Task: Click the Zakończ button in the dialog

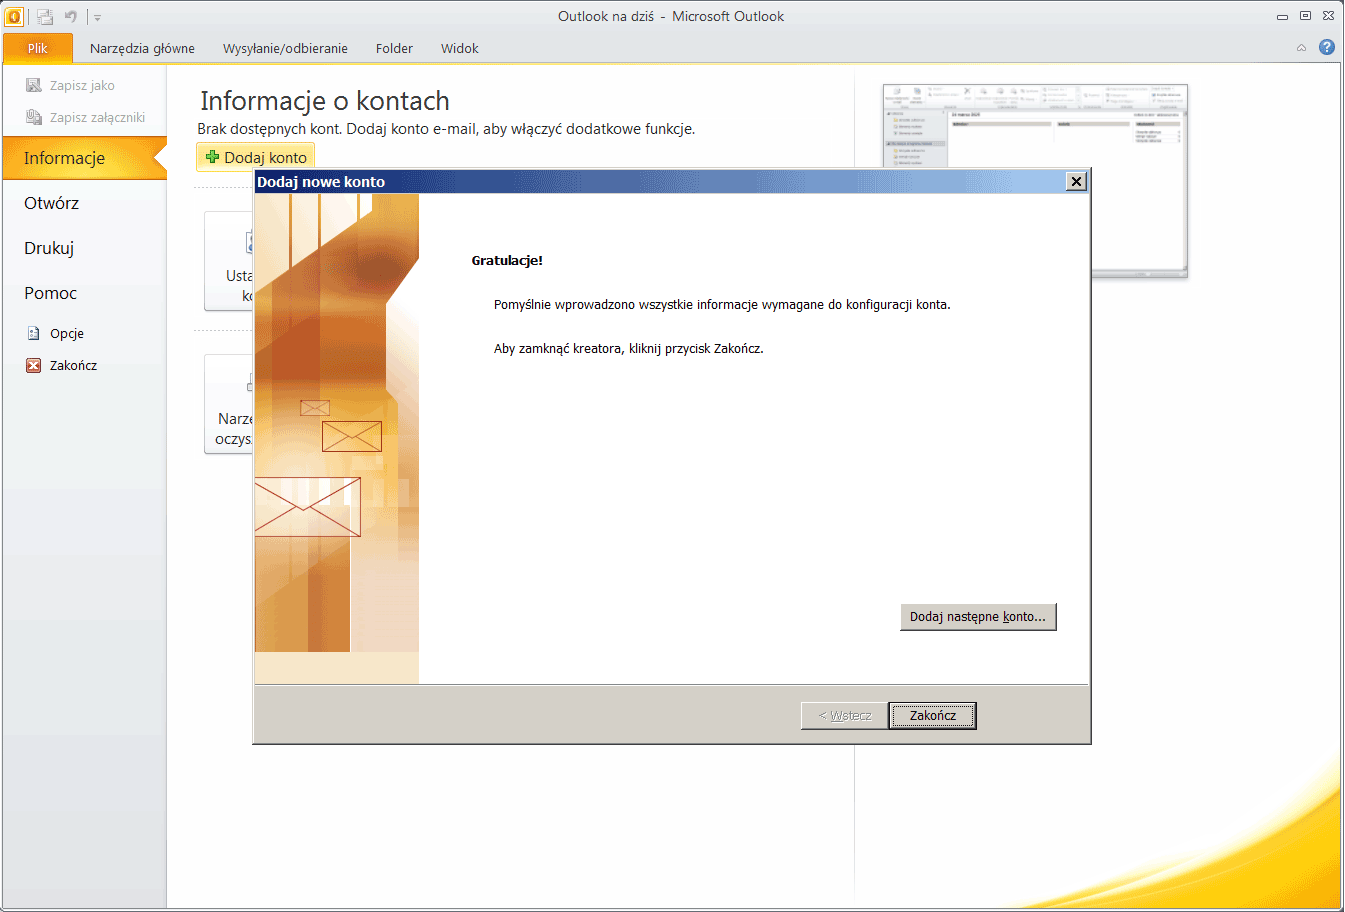Action: [933, 716]
